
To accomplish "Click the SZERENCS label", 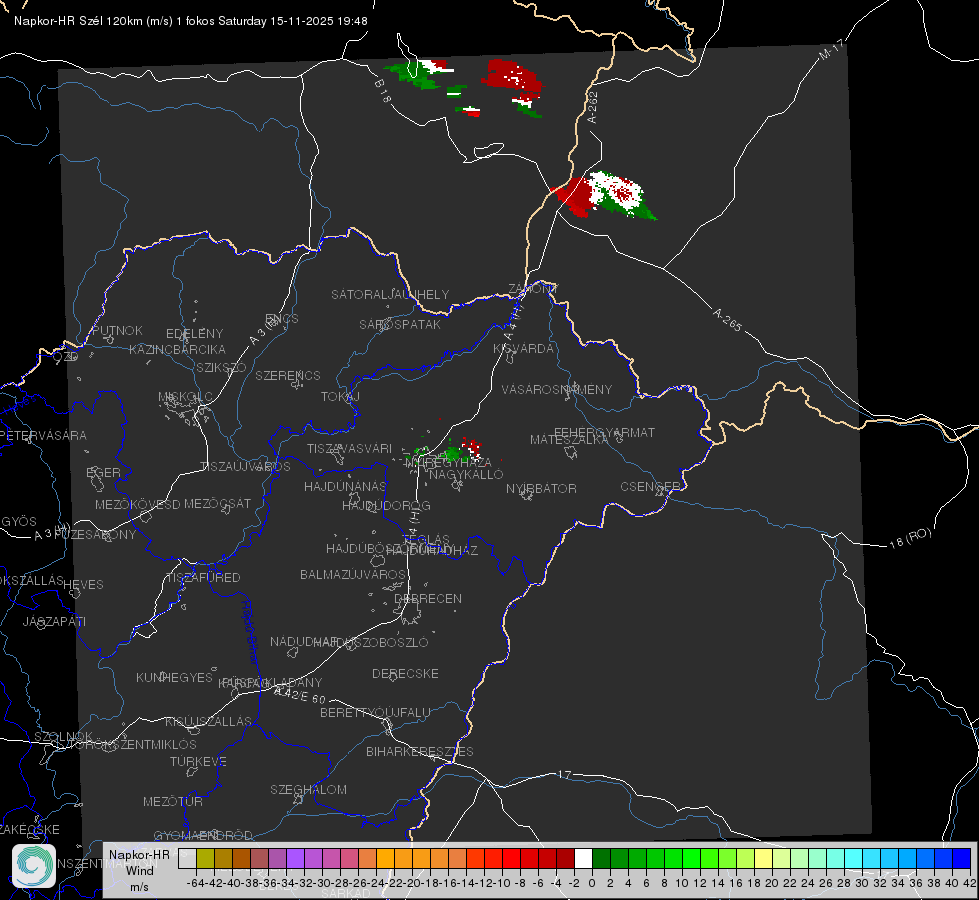I will [288, 375].
